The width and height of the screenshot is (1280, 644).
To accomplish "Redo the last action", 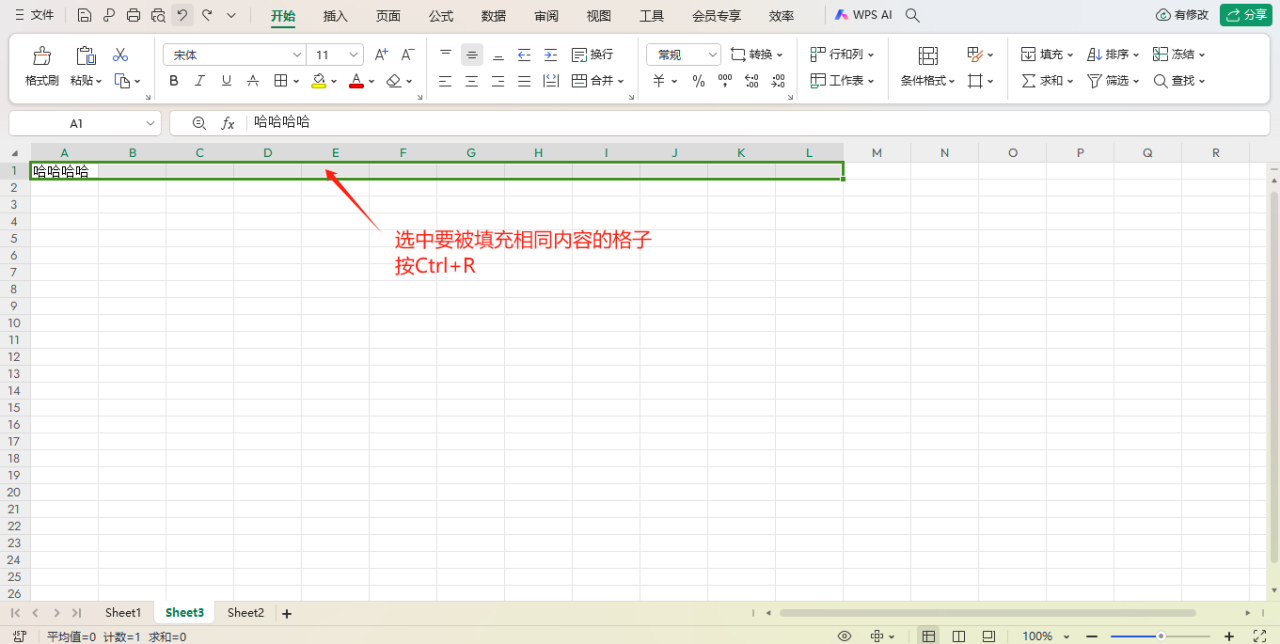I will pos(207,15).
